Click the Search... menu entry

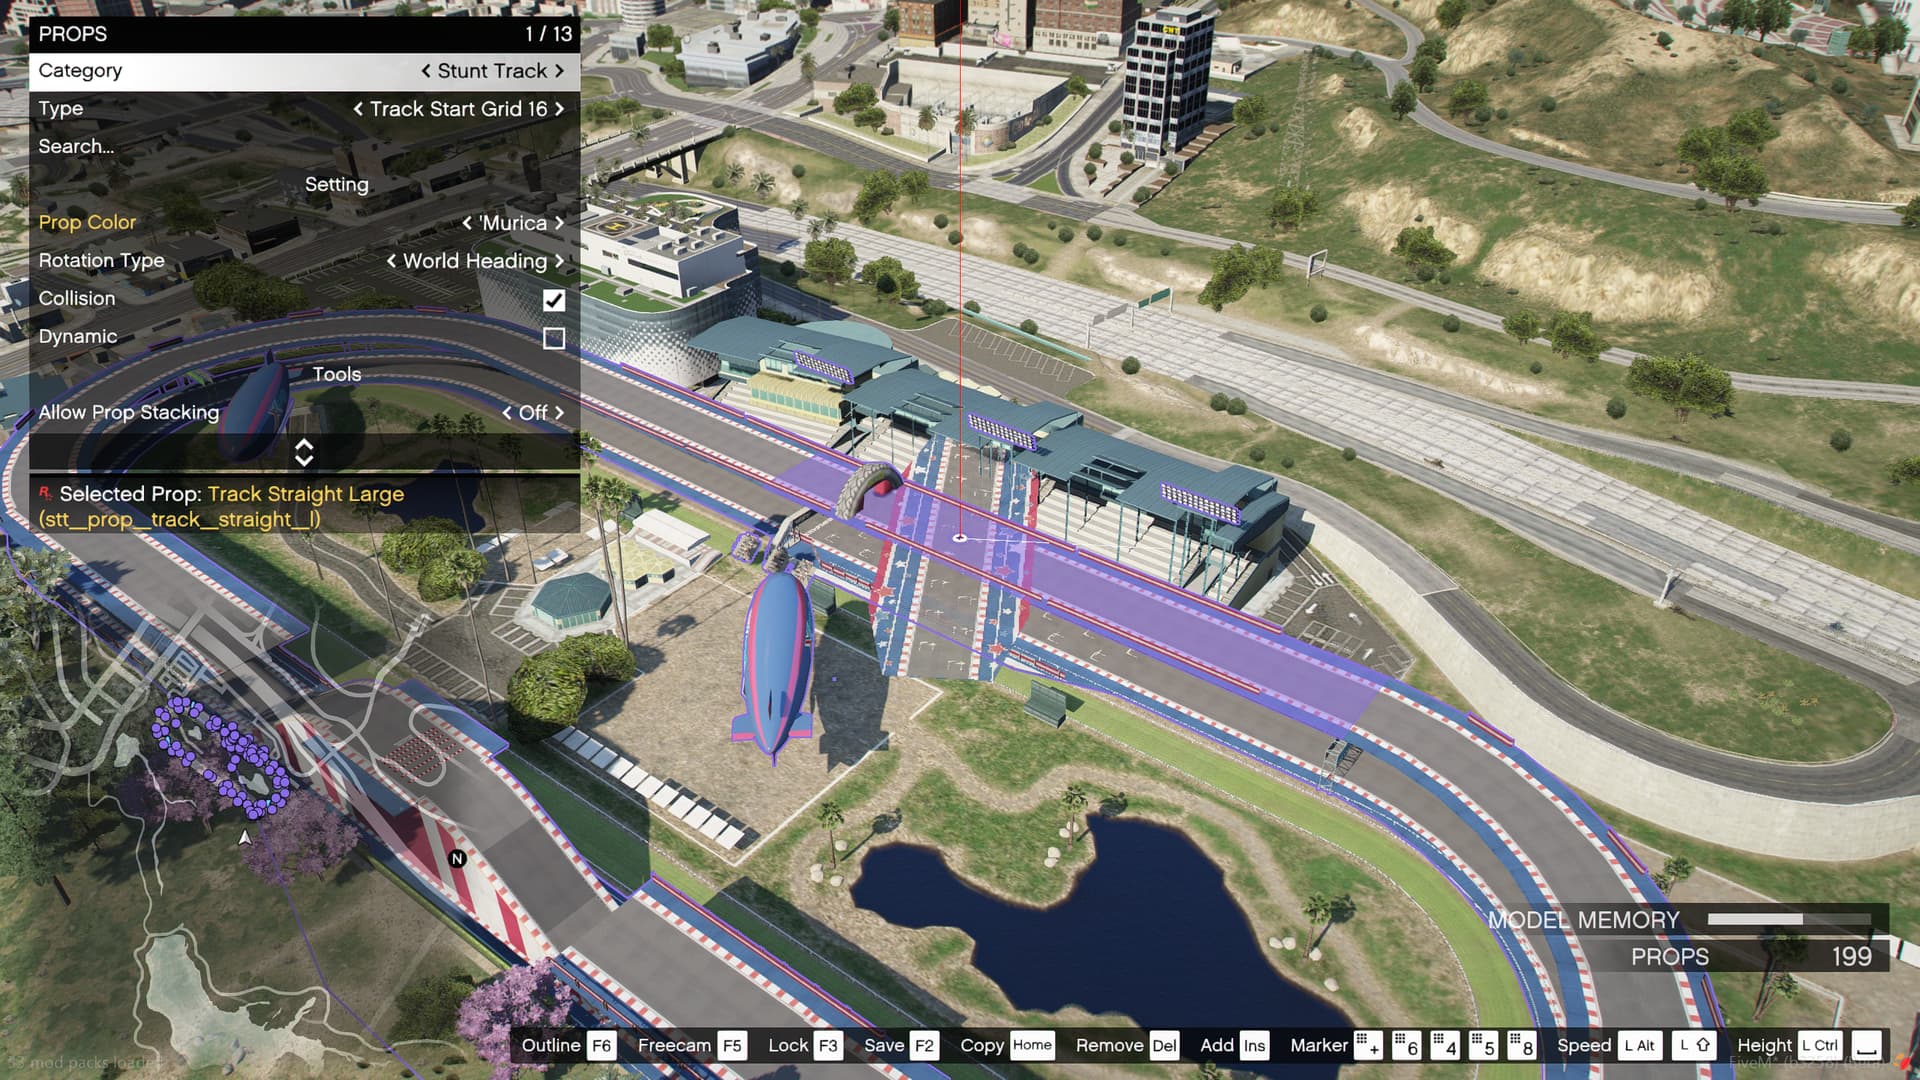[x=76, y=147]
